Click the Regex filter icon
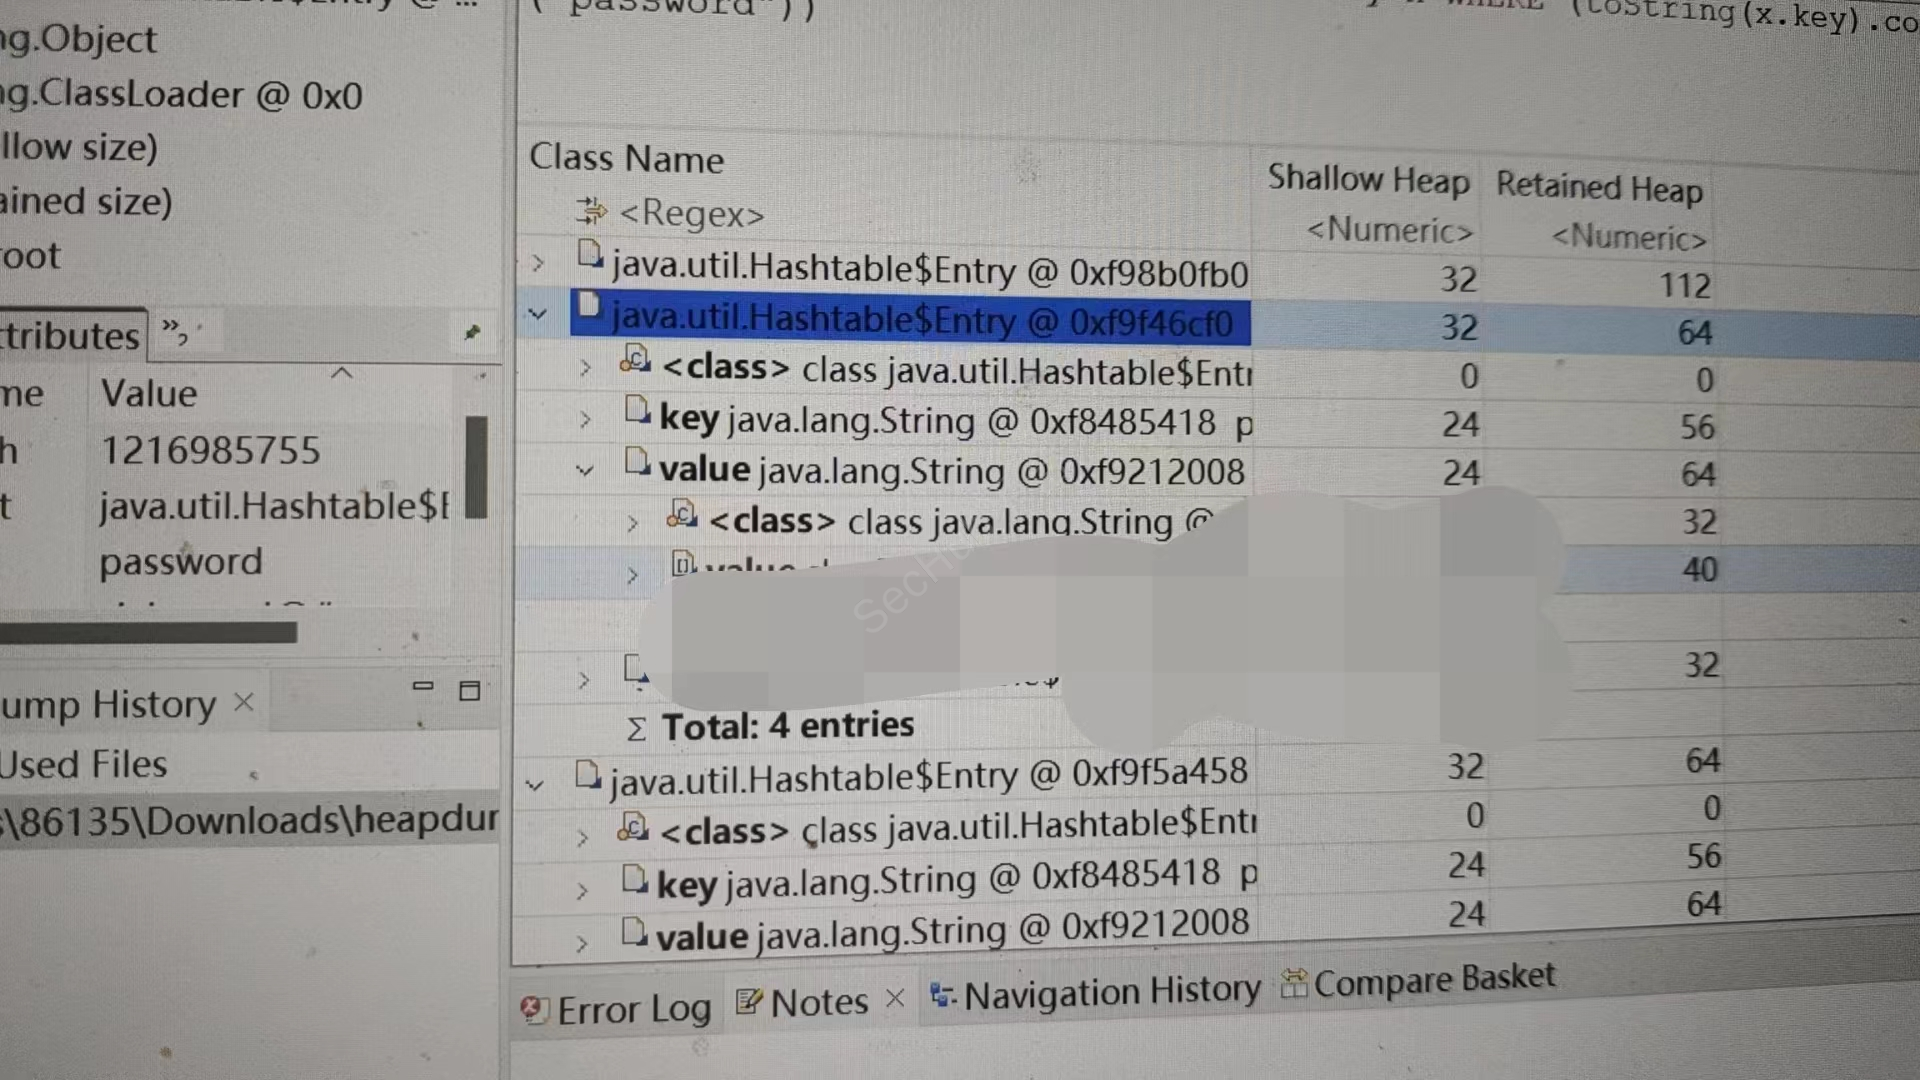Image resolution: width=1920 pixels, height=1080 pixels. (591, 211)
